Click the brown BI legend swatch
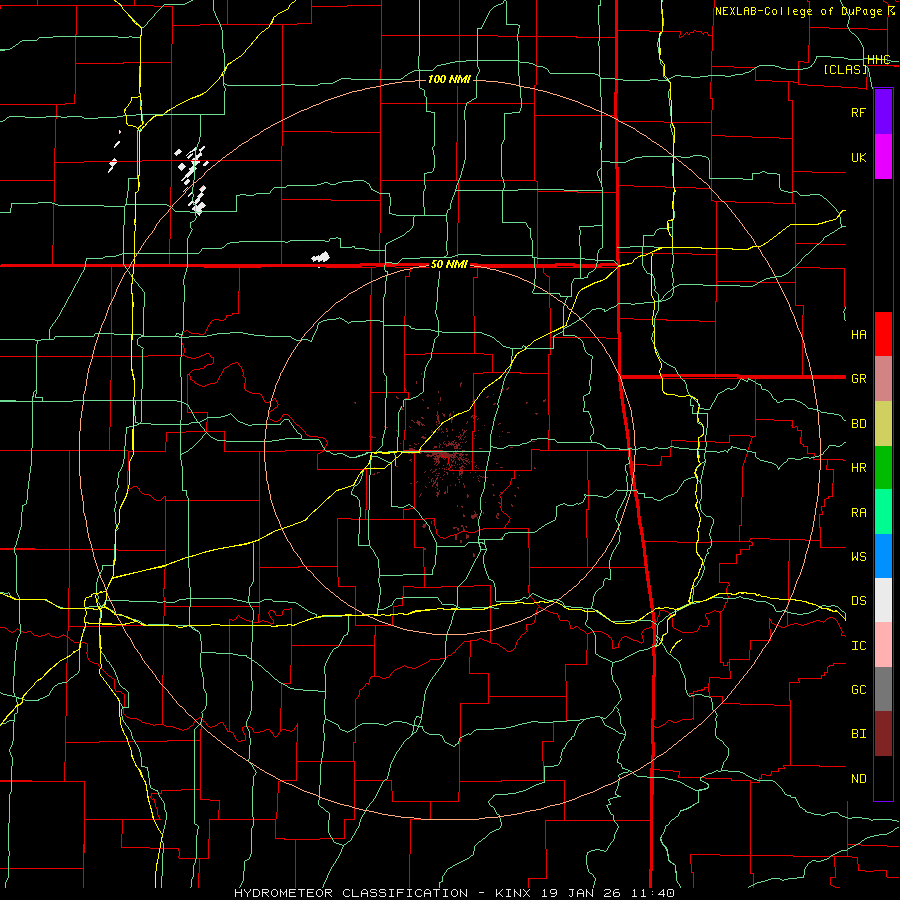900x900 pixels. 883,734
